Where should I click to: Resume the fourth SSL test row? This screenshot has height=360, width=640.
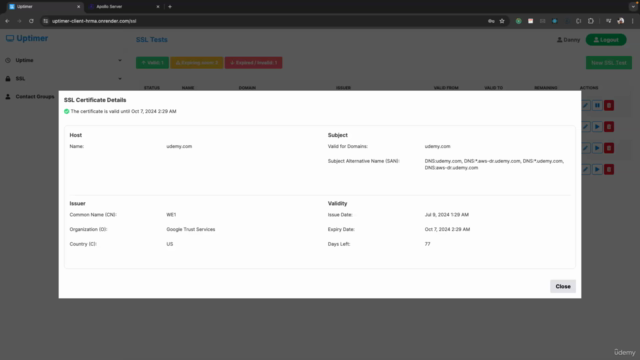[597, 169]
